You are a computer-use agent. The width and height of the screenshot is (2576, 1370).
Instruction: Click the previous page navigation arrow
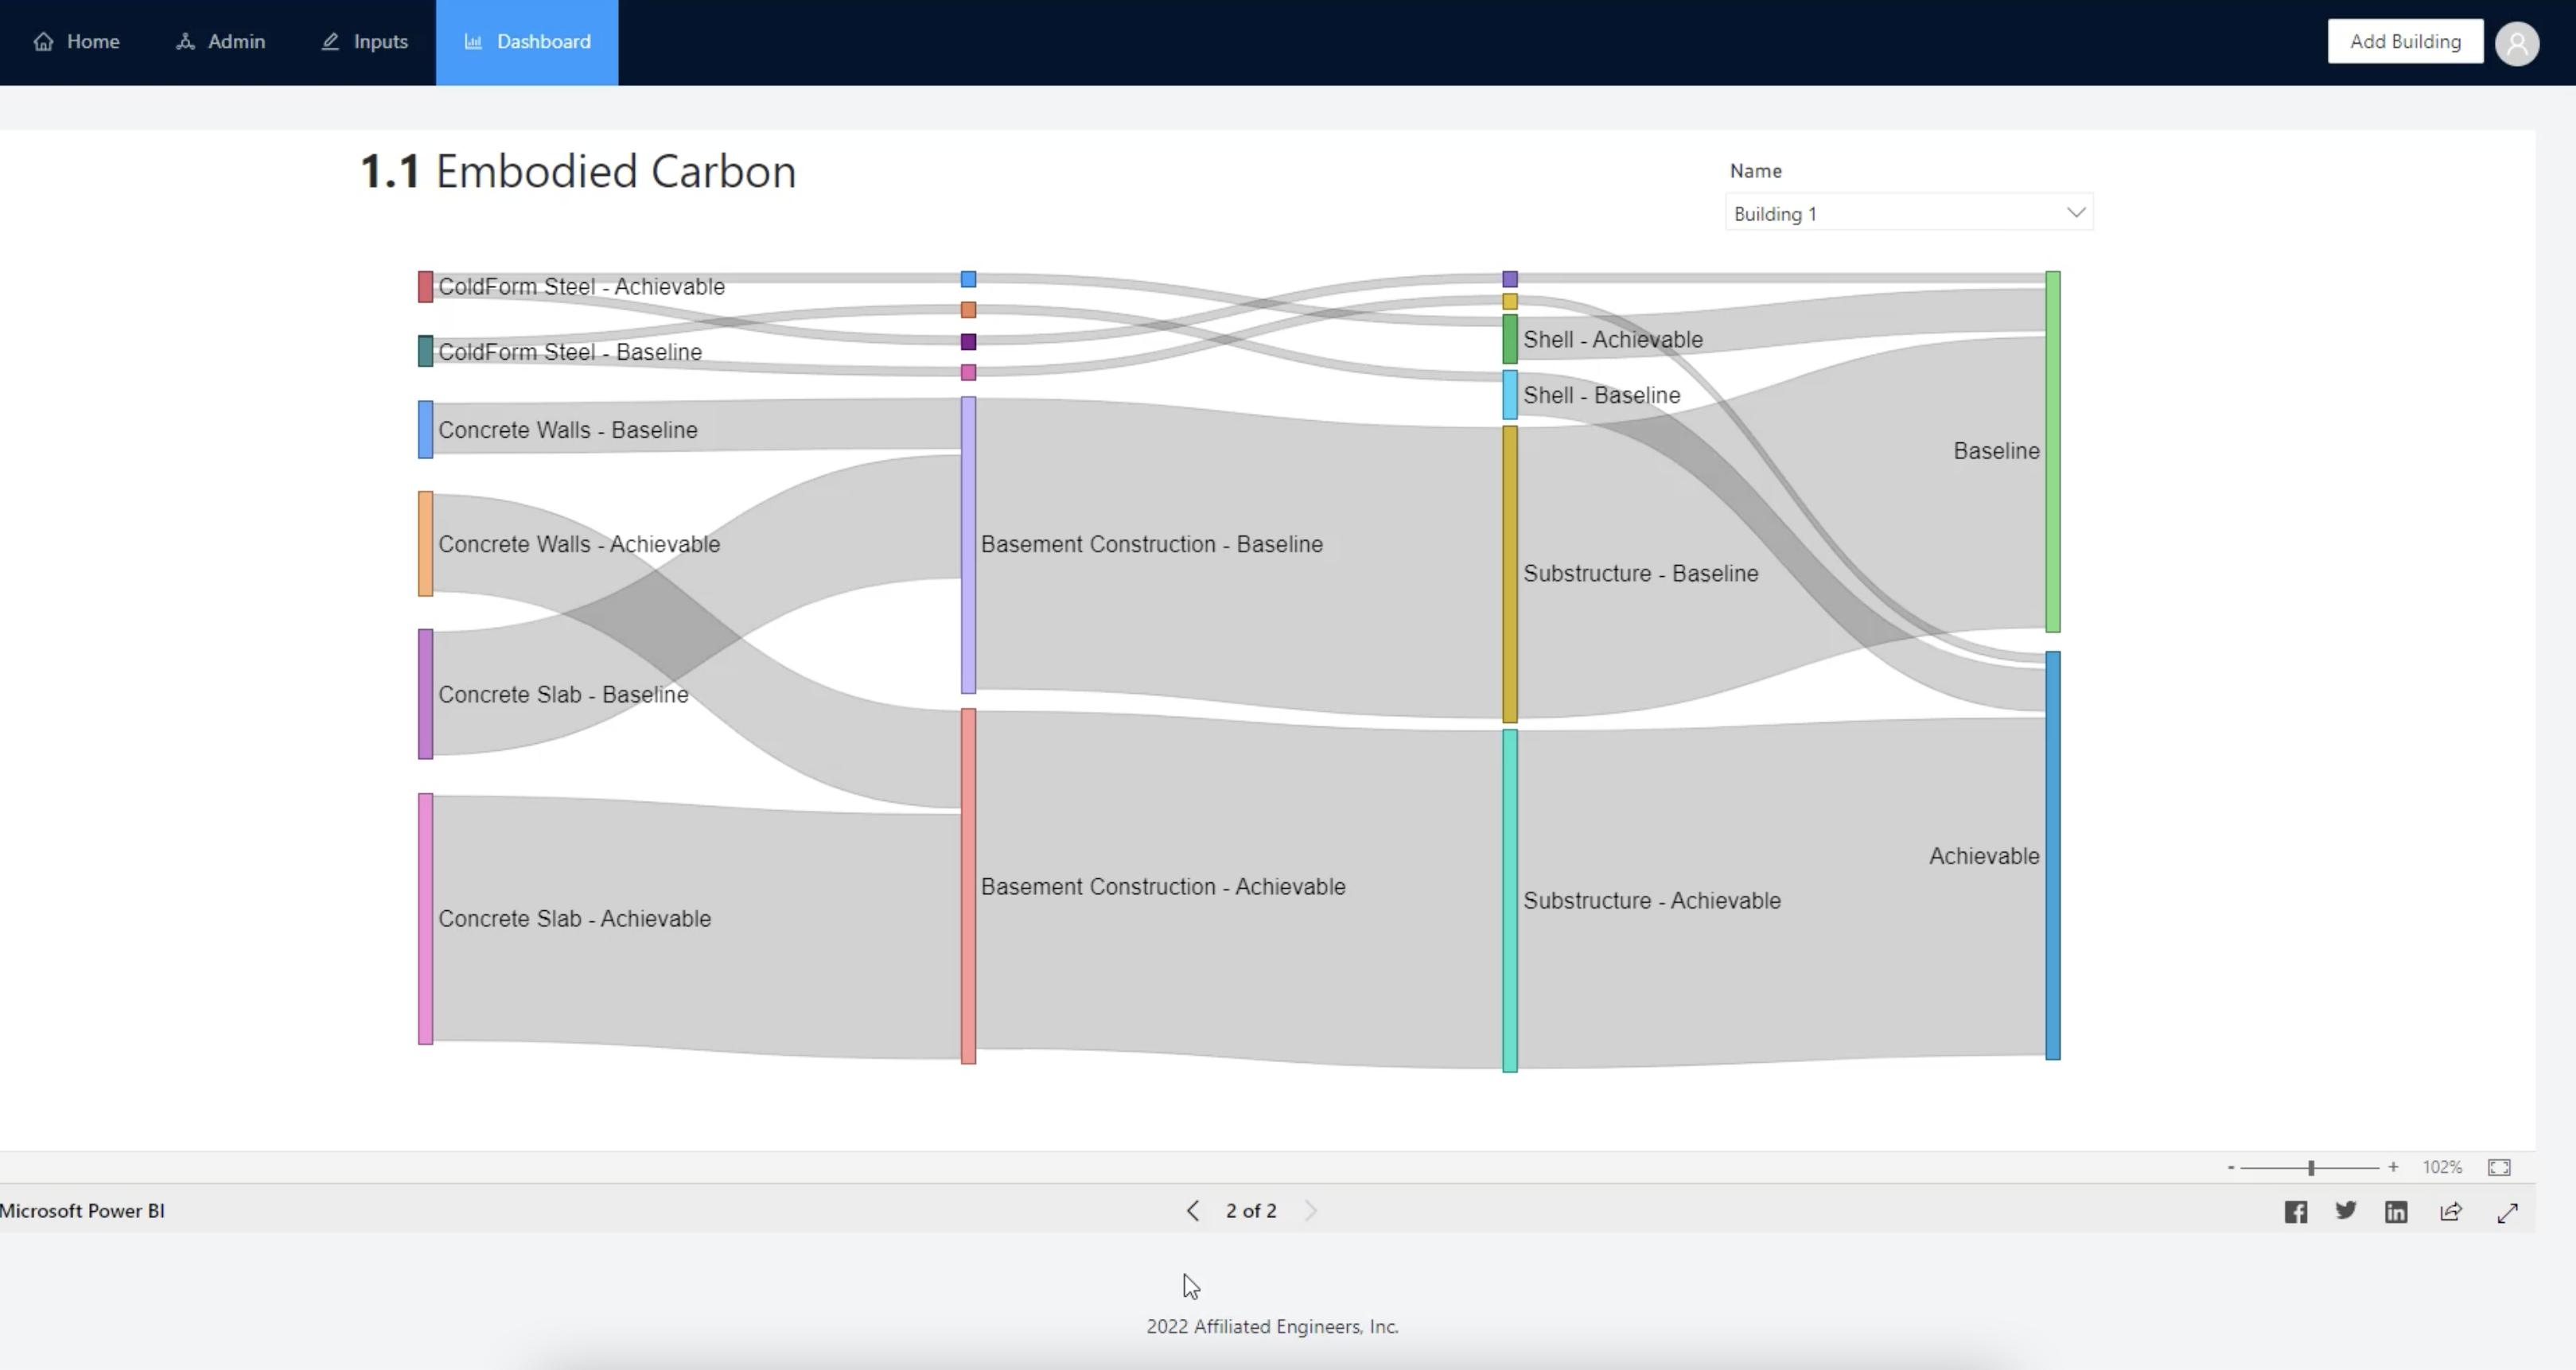coord(1191,1210)
